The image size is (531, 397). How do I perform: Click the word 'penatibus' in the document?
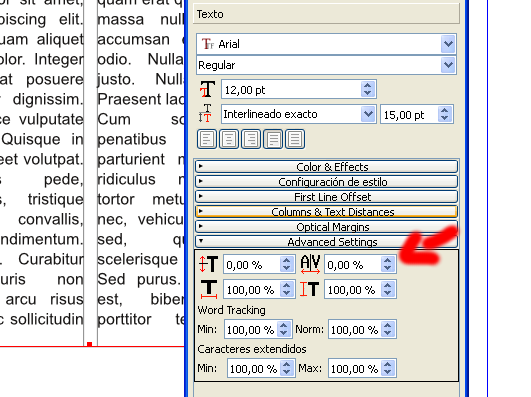(132, 140)
